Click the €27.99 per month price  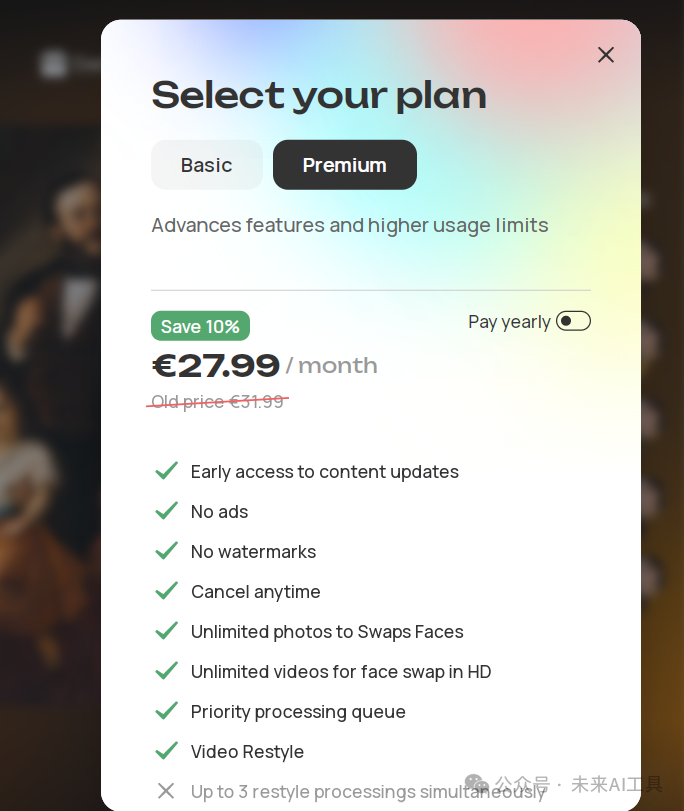coord(216,366)
